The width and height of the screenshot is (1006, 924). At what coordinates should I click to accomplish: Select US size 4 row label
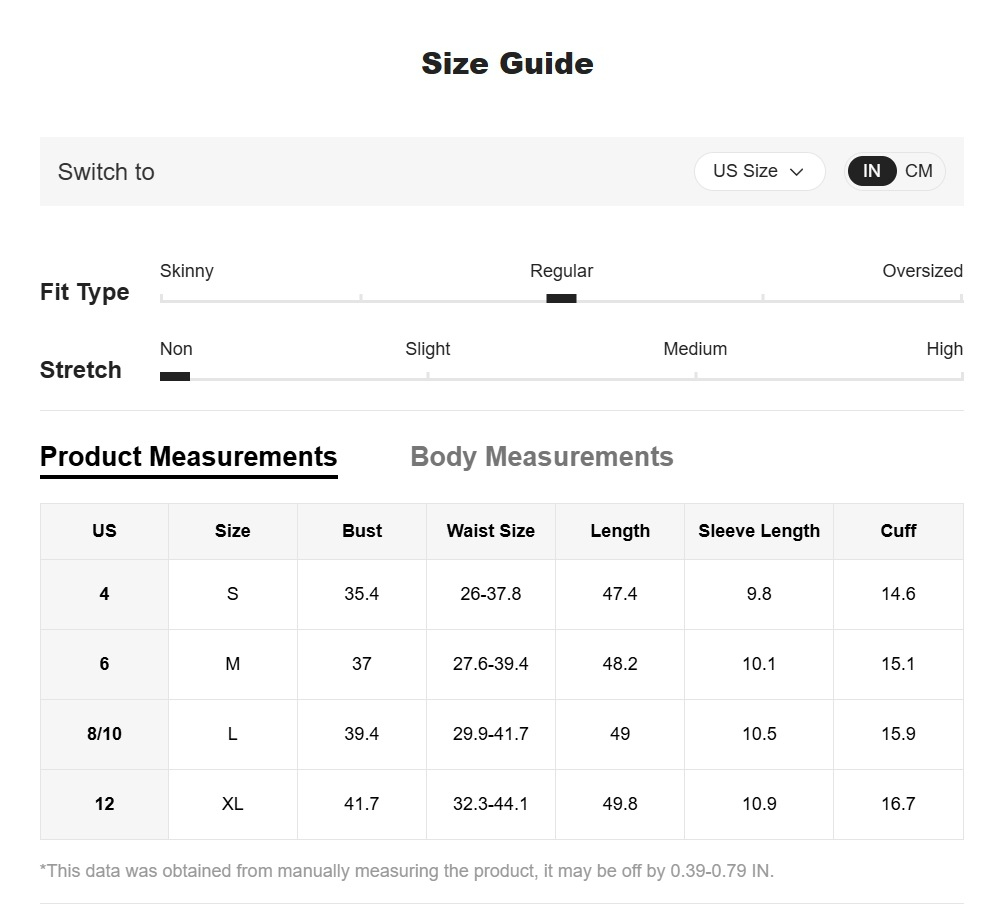coord(105,594)
